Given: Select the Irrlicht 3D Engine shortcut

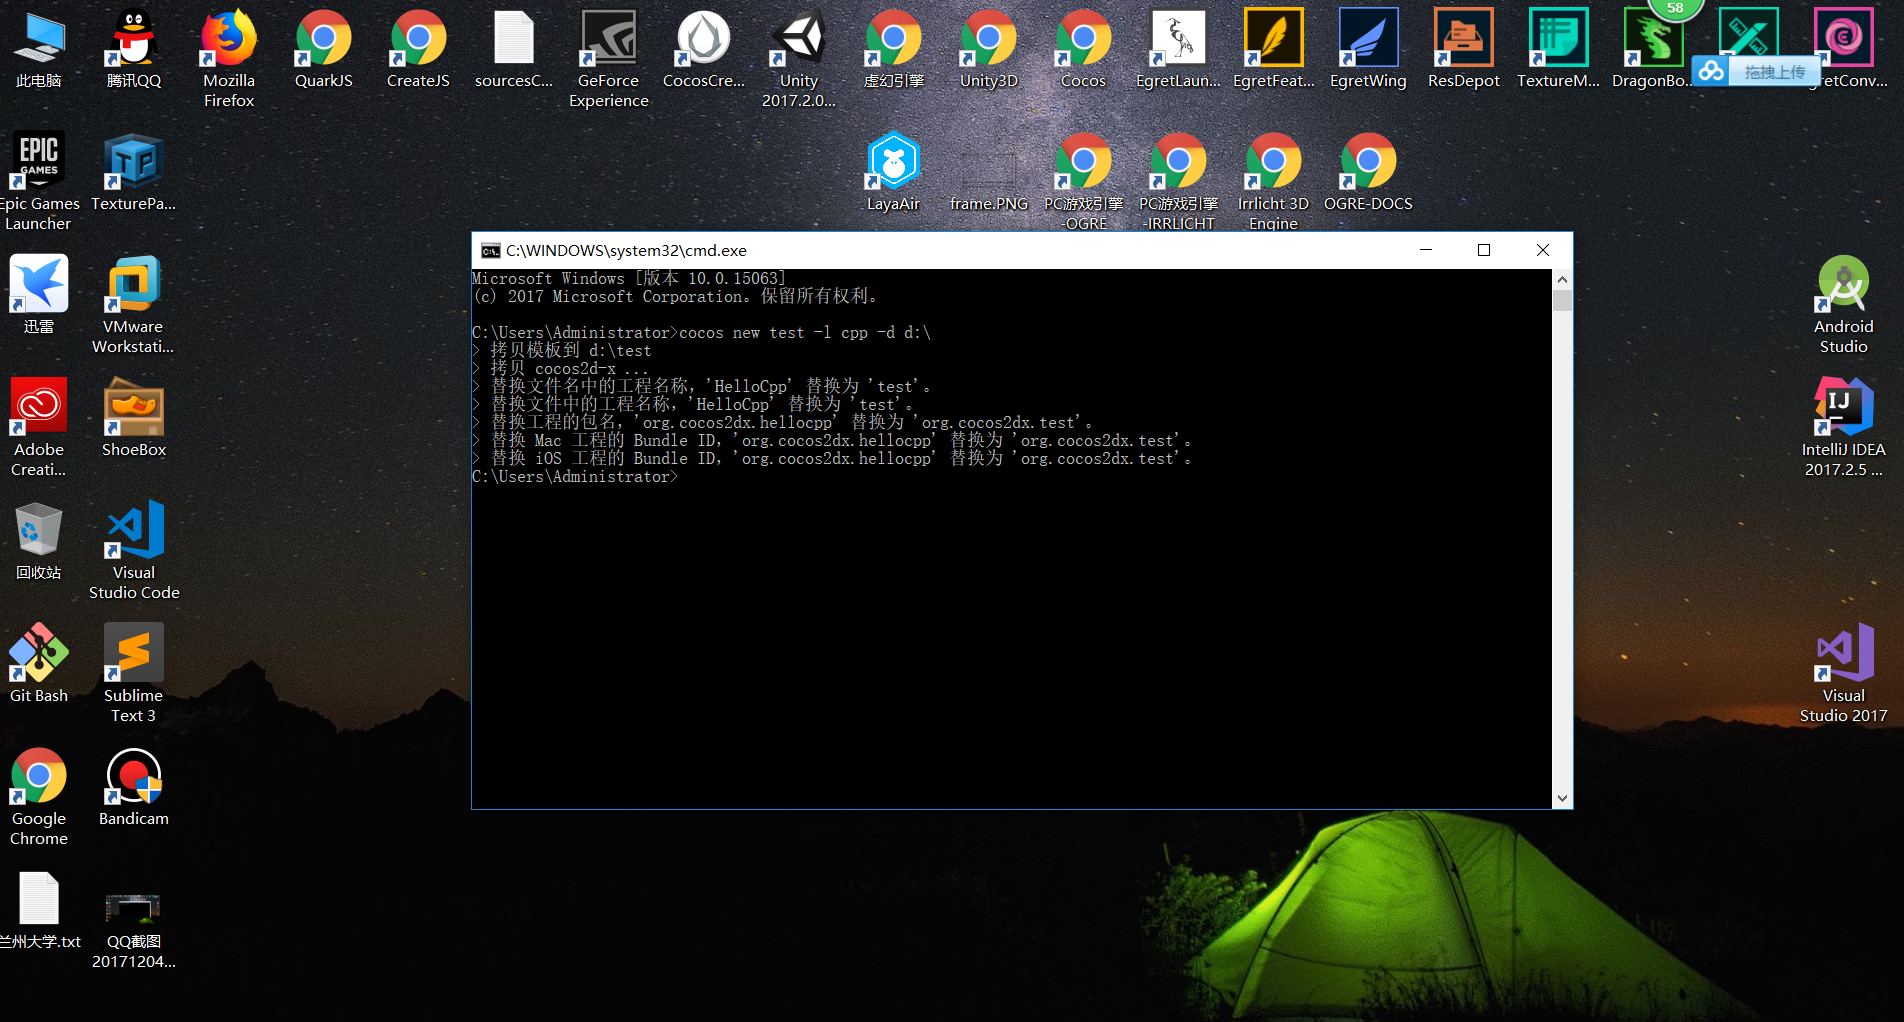Looking at the screenshot, I should 1274,182.
